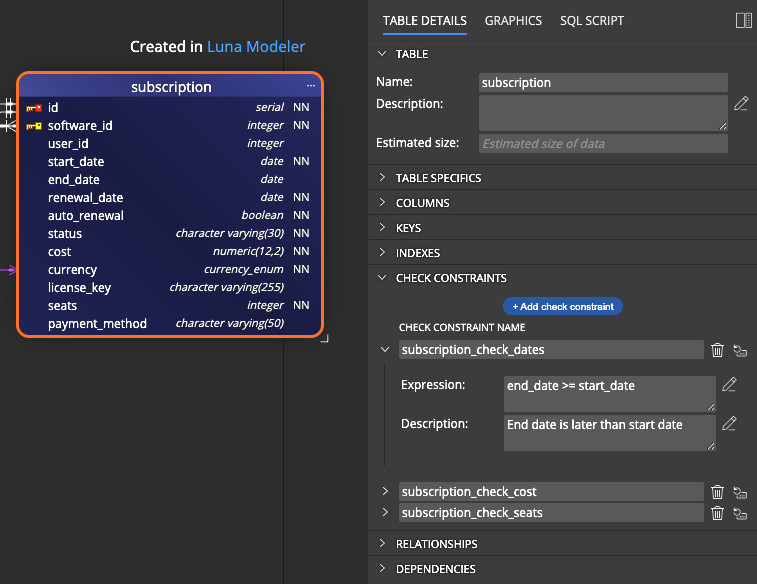Delete the subscription_check_seats constraint
Image resolution: width=757 pixels, height=584 pixels.
[x=717, y=513]
